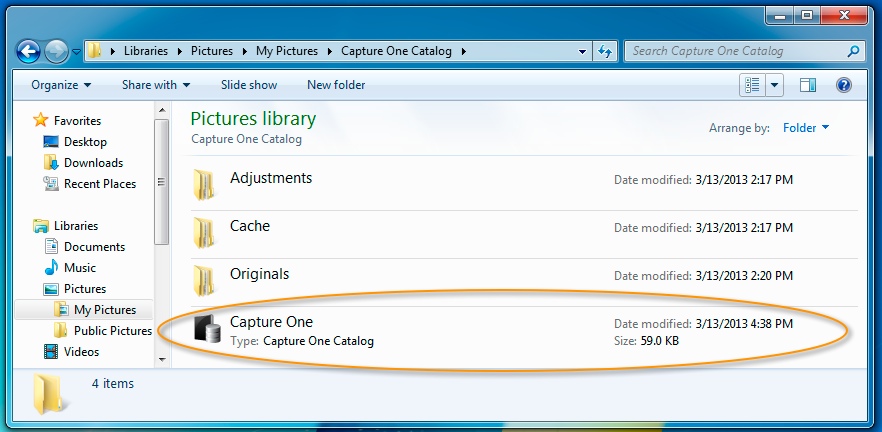
Task: Click the large folder icon in details pane
Action: (50, 394)
